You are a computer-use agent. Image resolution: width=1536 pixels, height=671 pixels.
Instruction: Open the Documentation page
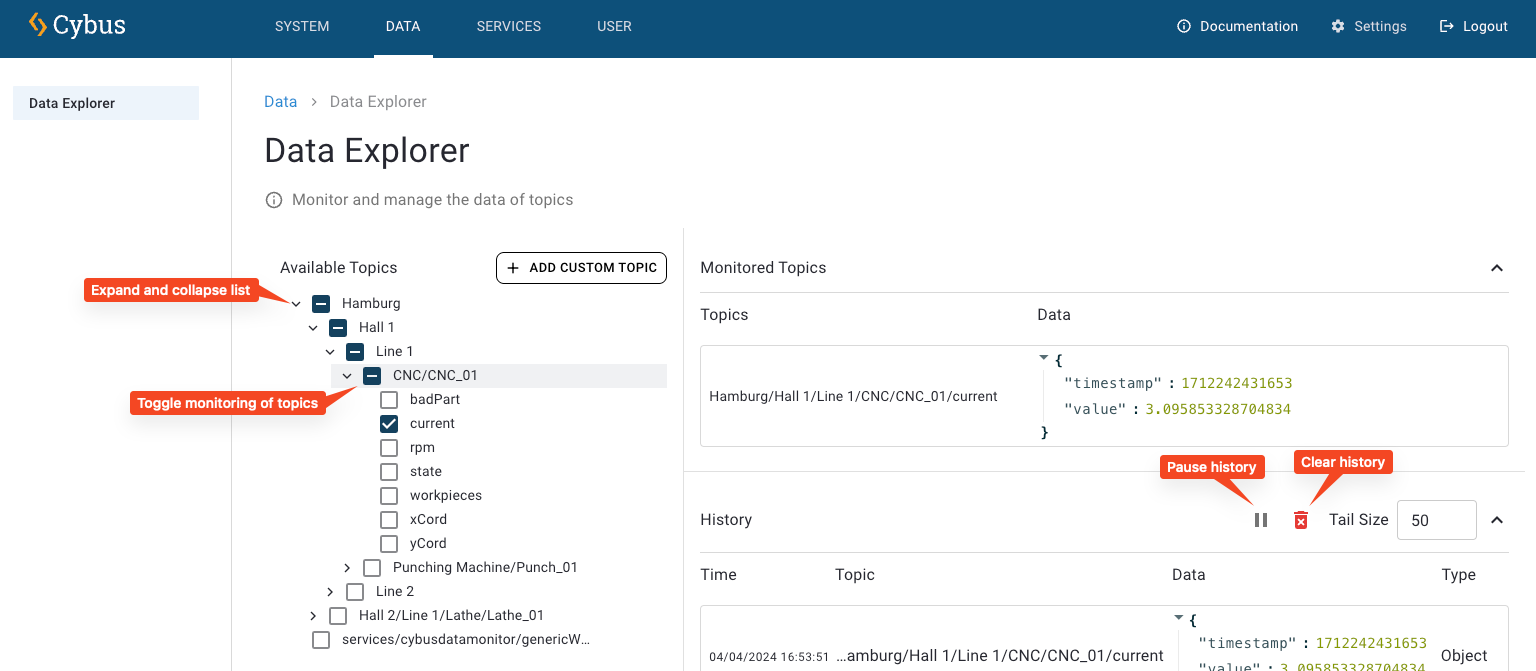coord(1237,26)
